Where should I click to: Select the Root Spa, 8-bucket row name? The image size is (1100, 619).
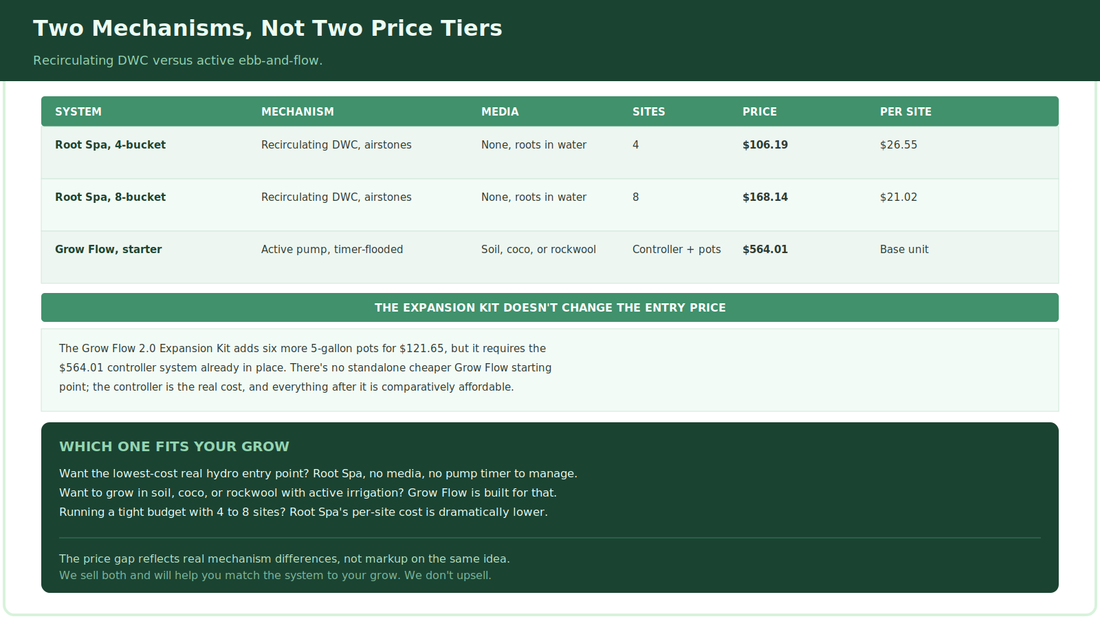tap(110, 197)
